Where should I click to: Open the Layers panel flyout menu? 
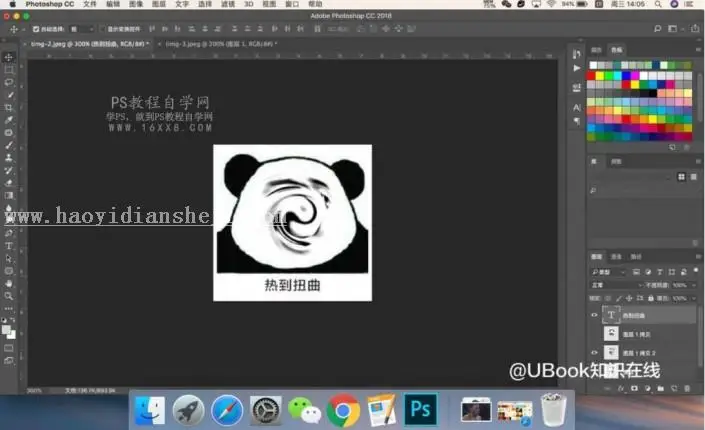[698, 257]
